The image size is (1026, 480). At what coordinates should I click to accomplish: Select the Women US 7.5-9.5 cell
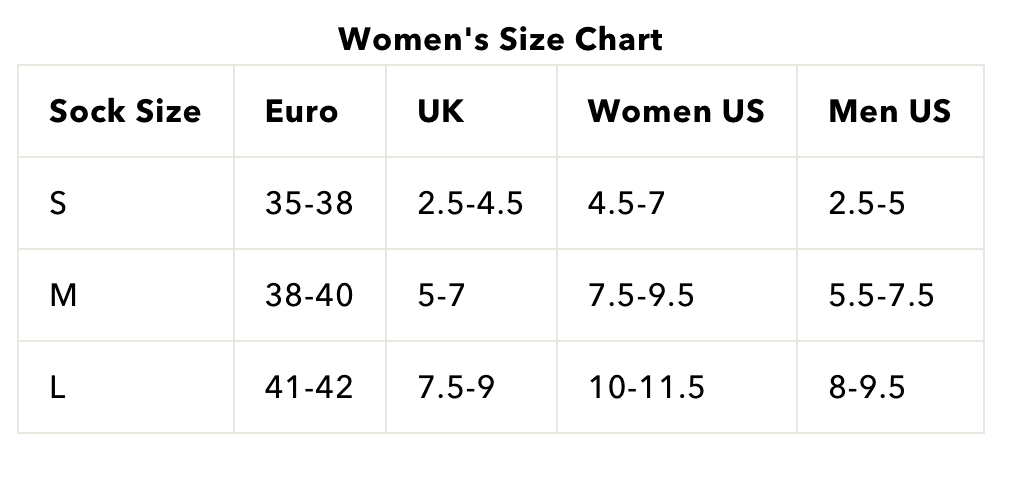click(x=641, y=295)
